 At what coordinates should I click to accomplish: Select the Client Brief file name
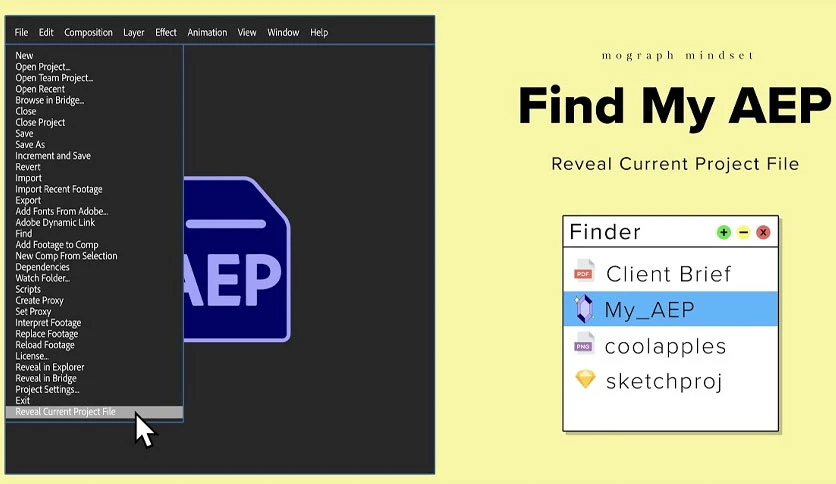click(669, 274)
